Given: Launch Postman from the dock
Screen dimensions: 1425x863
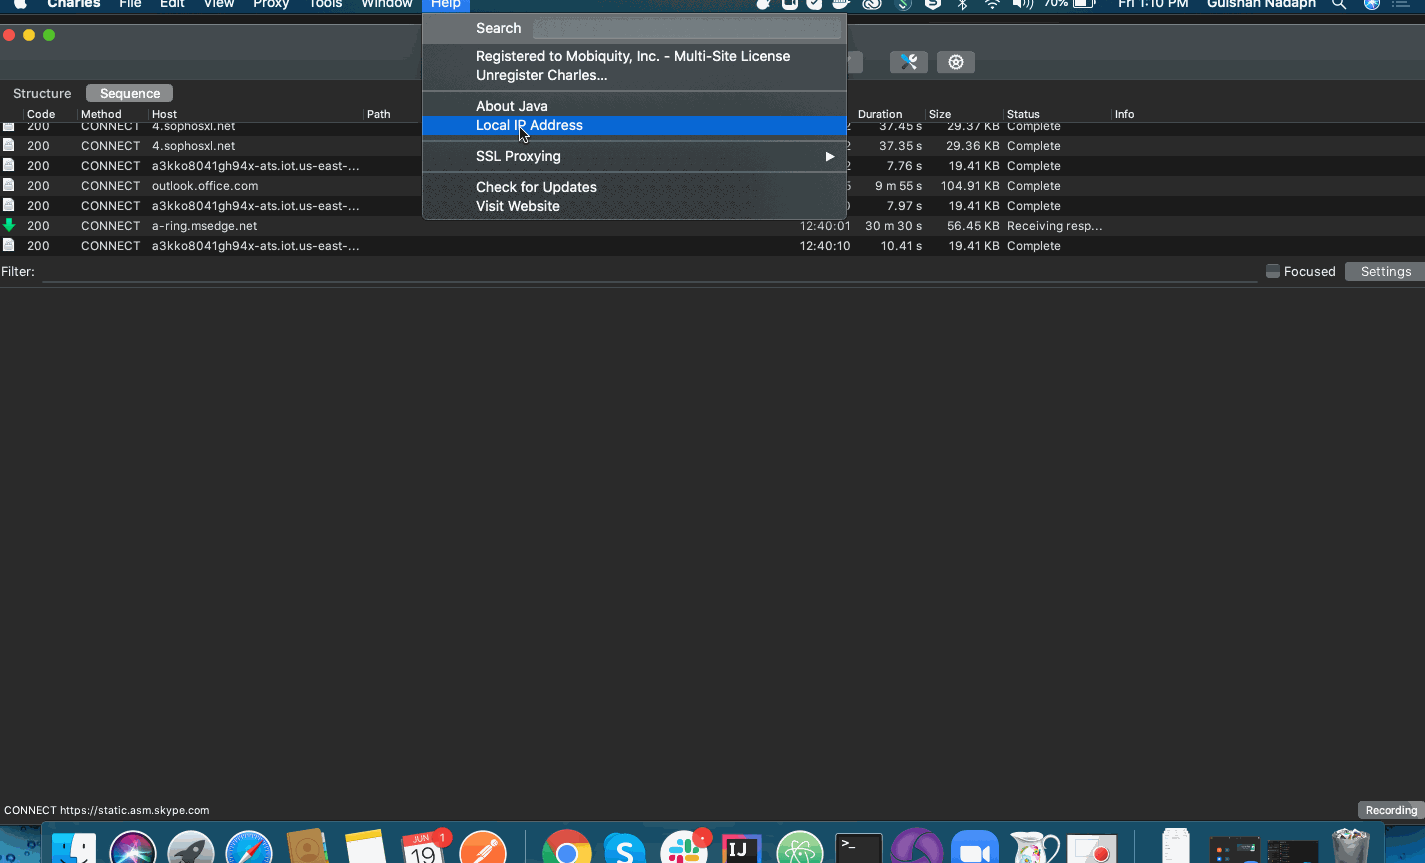Looking at the screenshot, I should (483, 848).
